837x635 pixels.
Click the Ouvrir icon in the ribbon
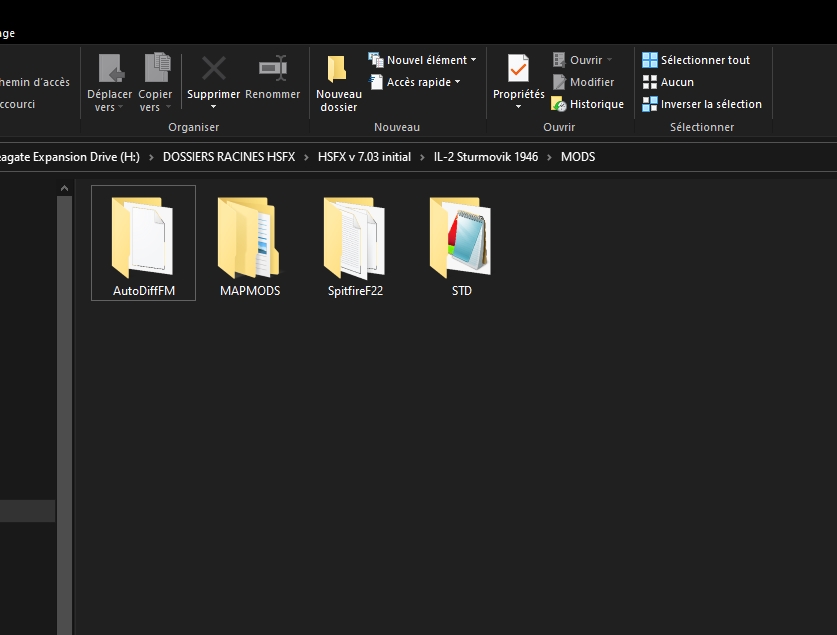click(559, 60)
